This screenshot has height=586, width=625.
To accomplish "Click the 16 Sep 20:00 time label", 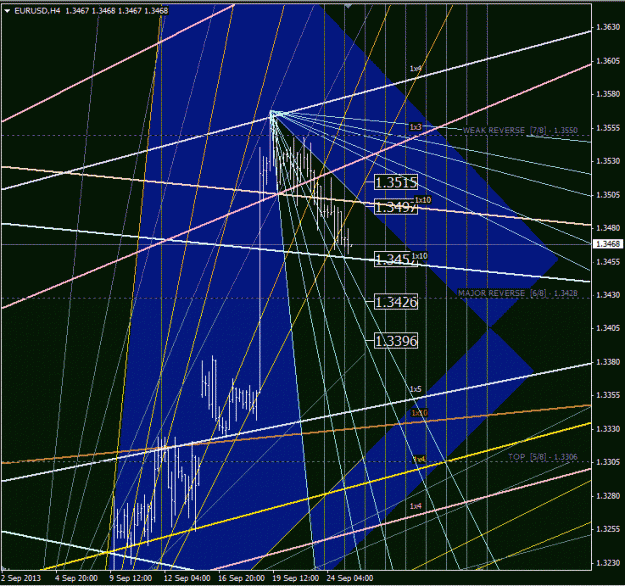I will pyautogui.click(x=241, y=578).
